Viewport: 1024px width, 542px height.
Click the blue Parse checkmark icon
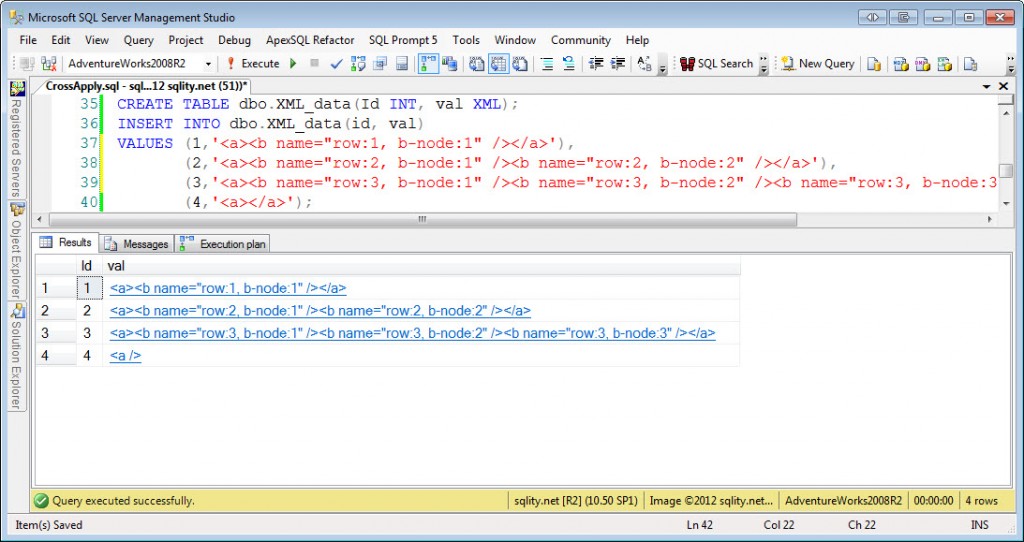point(336,63)
